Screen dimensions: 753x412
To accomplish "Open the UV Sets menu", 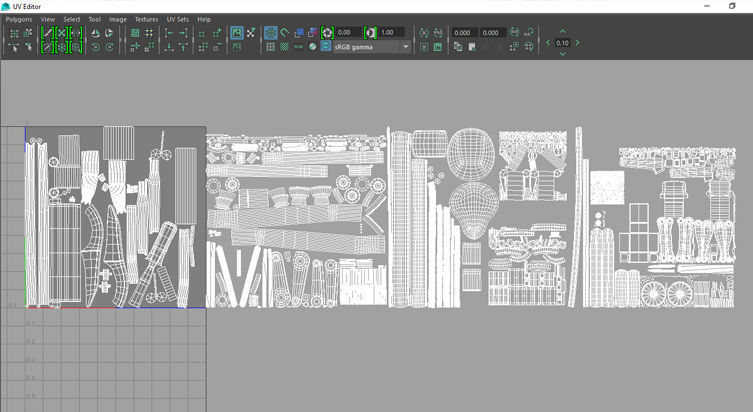I will [178, 19].
